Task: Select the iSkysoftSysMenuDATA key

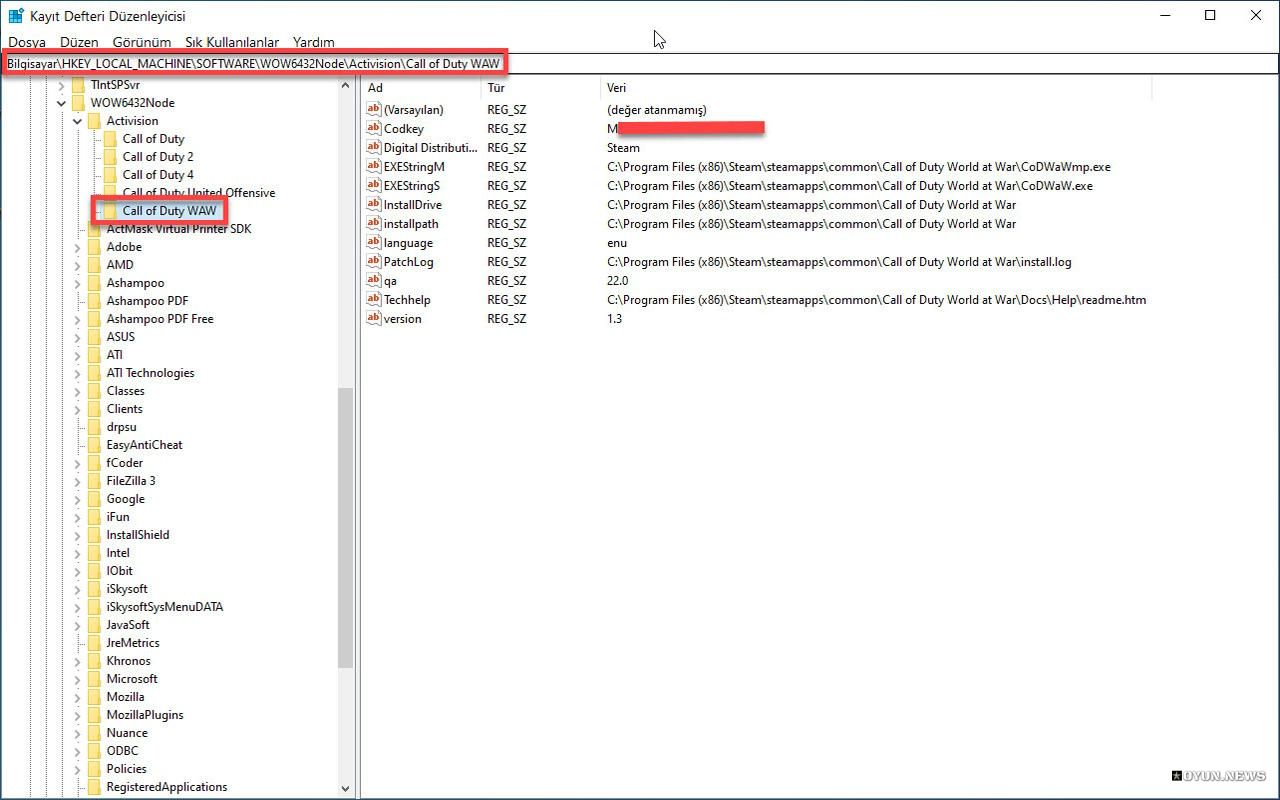Action: point(165,607)
